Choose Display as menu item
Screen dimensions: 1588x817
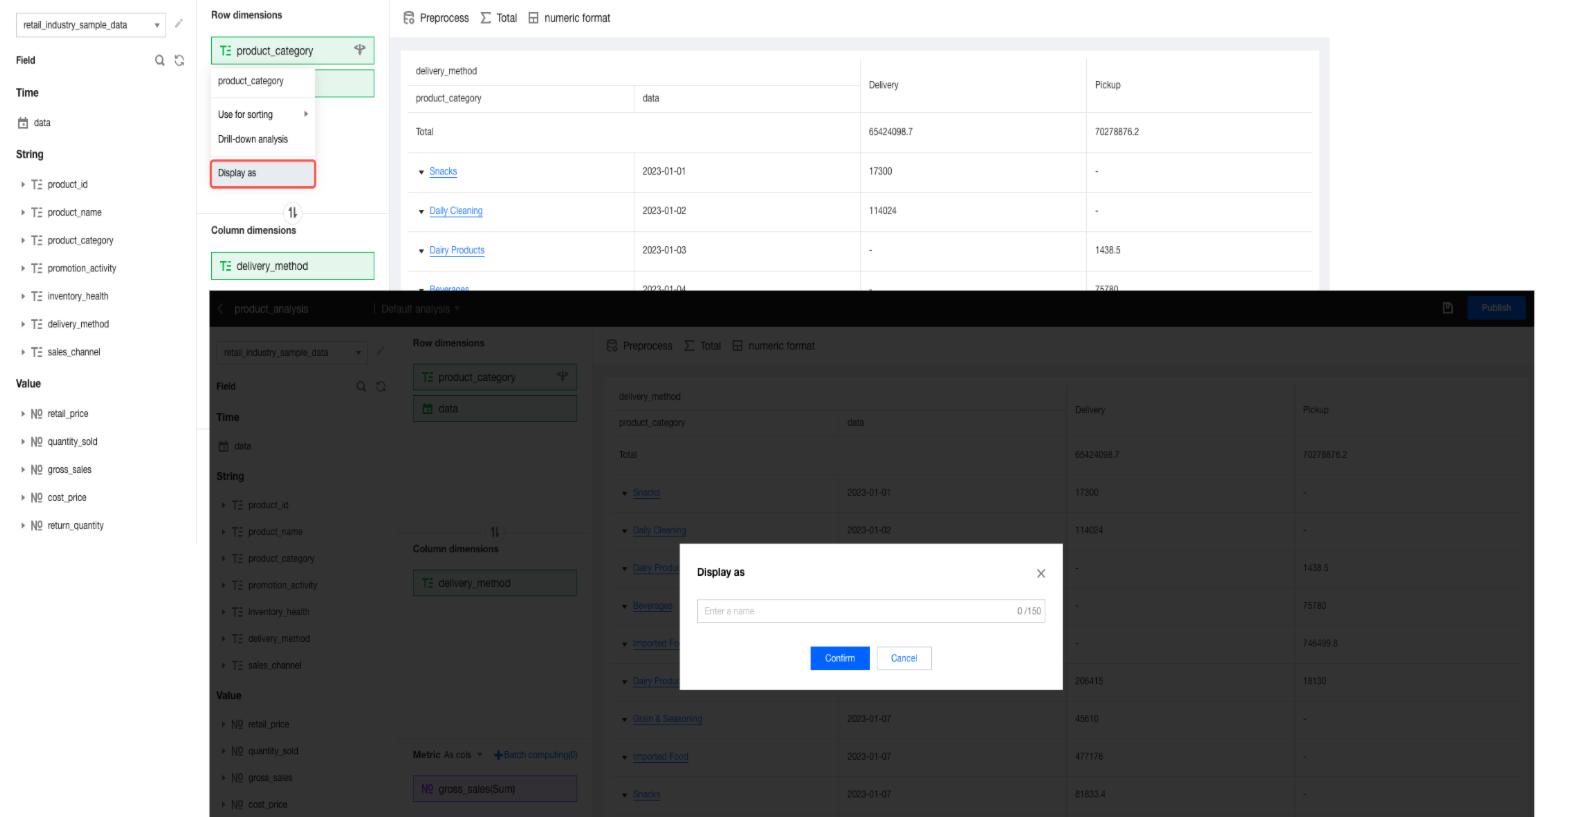tap(263, 173)
